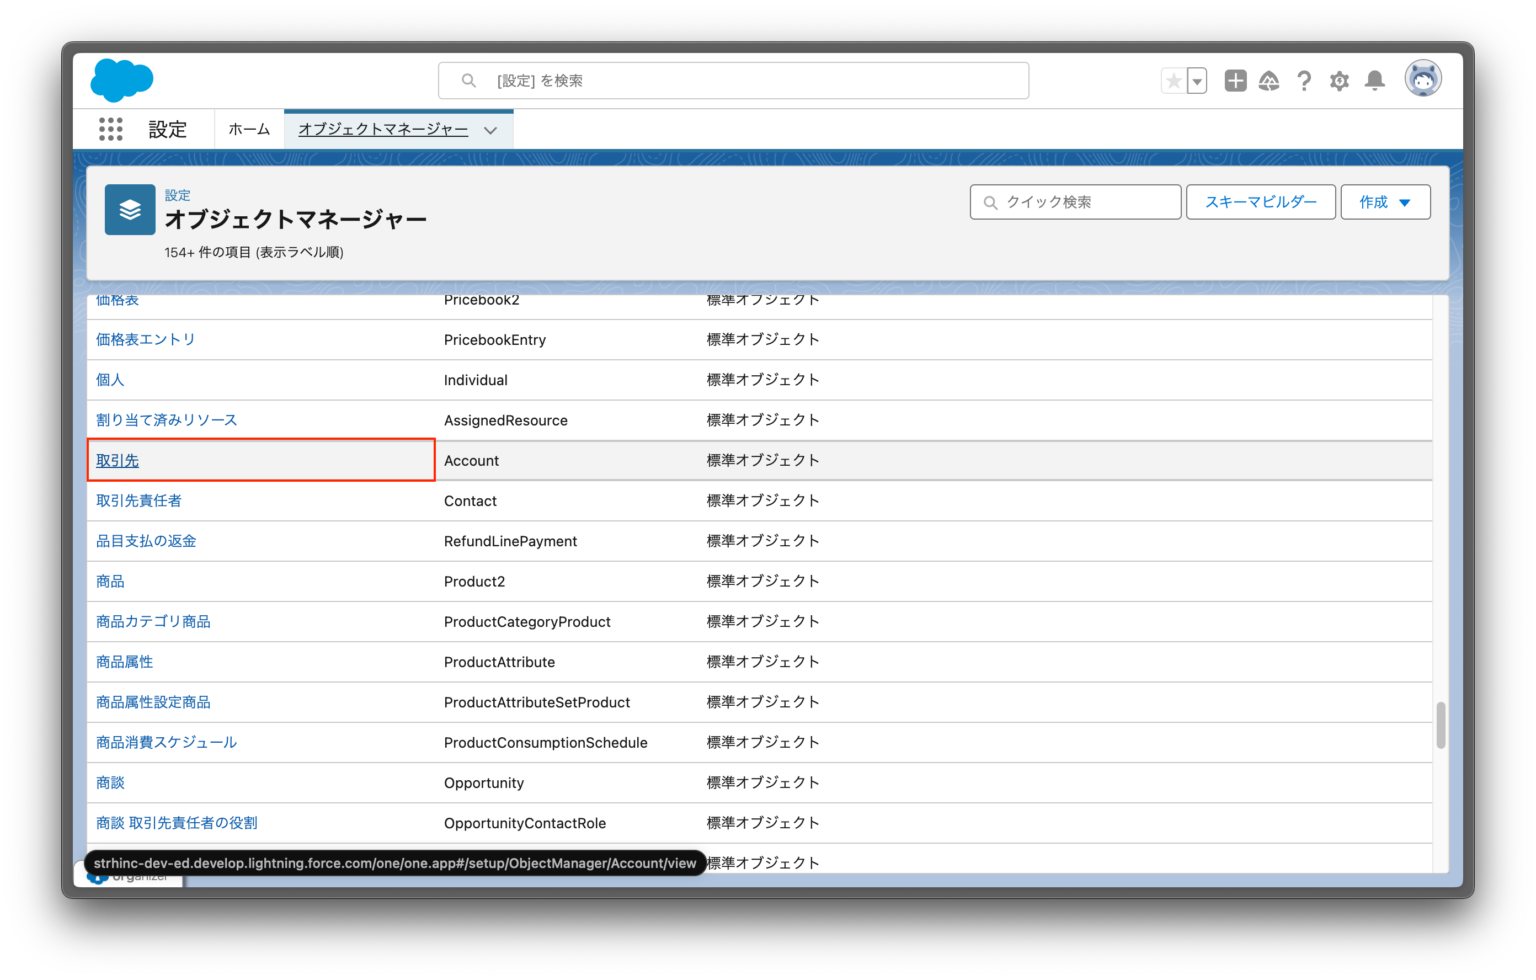Click the ProductConsumptionSchedule API name cell
Image resolution: width=1536 pixels, height=980 pixels.
(546, 742)
